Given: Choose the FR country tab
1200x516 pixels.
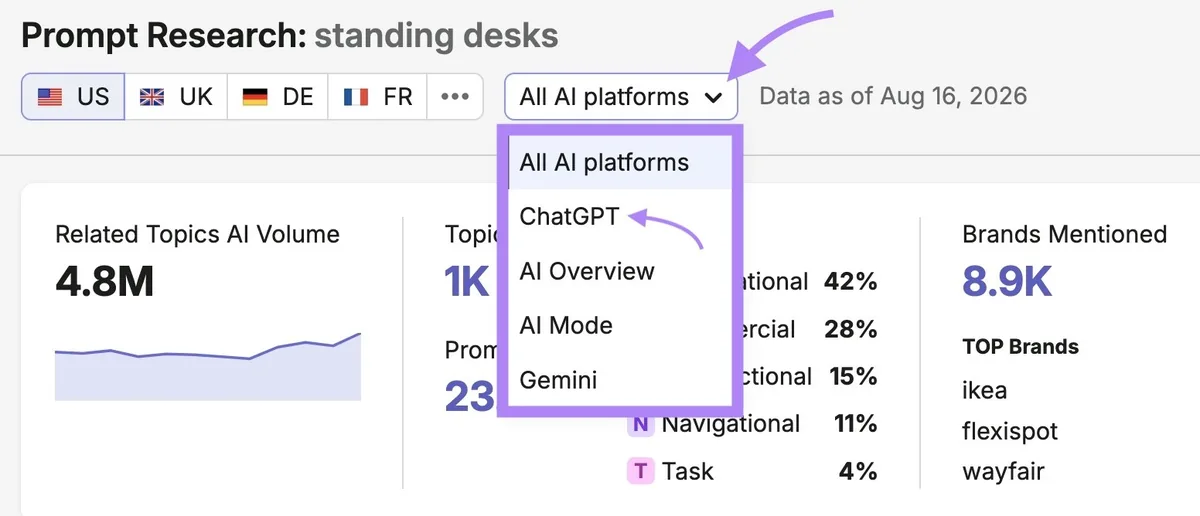Looking at the screenshot, I should point(377,97).
